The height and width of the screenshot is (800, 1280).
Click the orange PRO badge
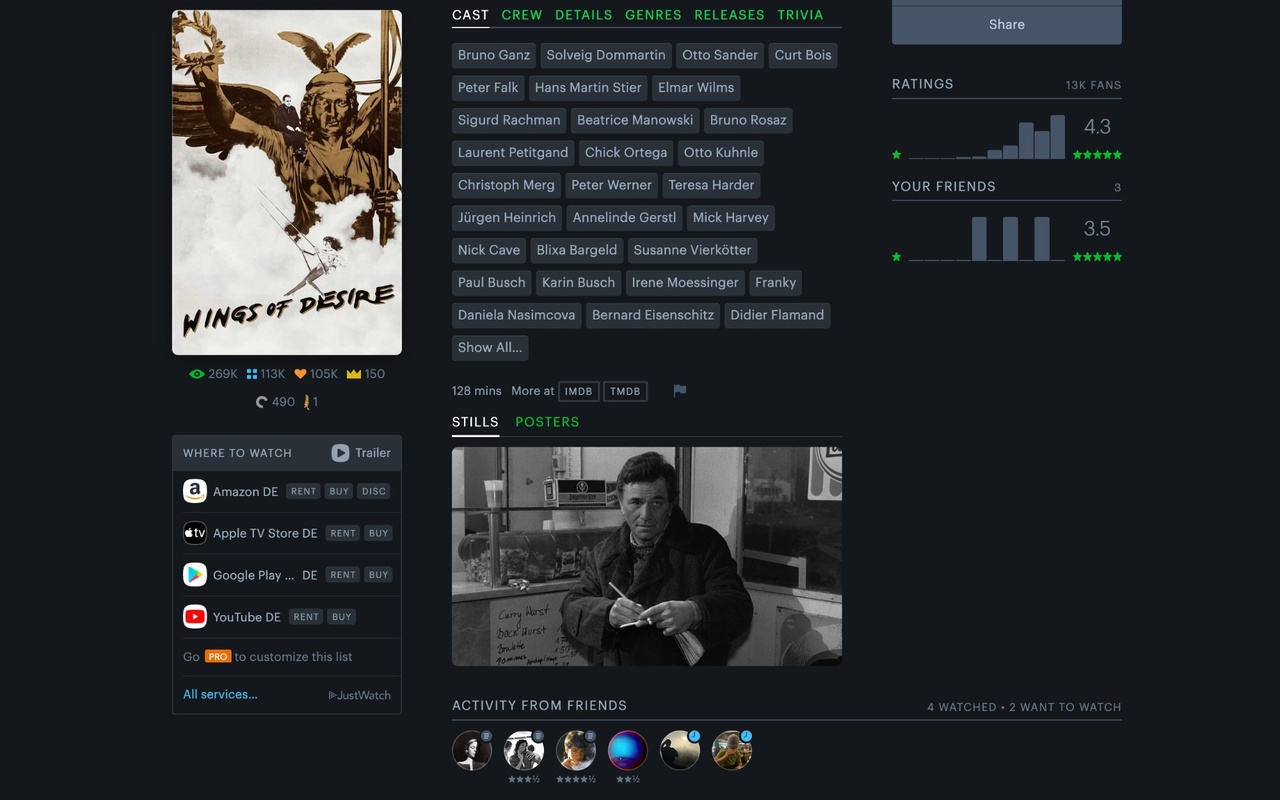click(x=218, y=657)
